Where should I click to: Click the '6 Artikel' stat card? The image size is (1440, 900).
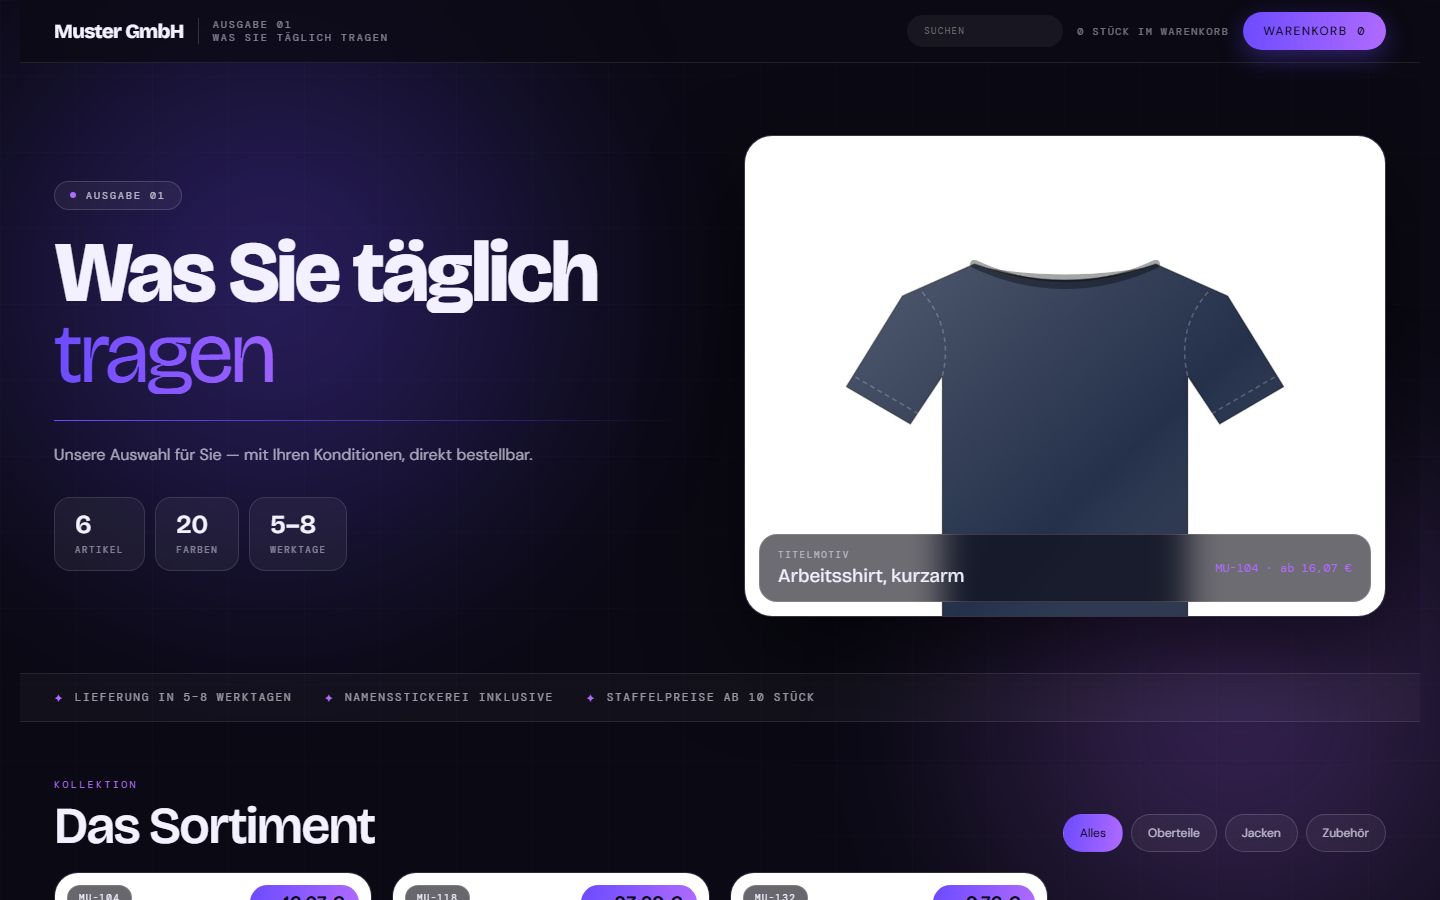(99, 534)
